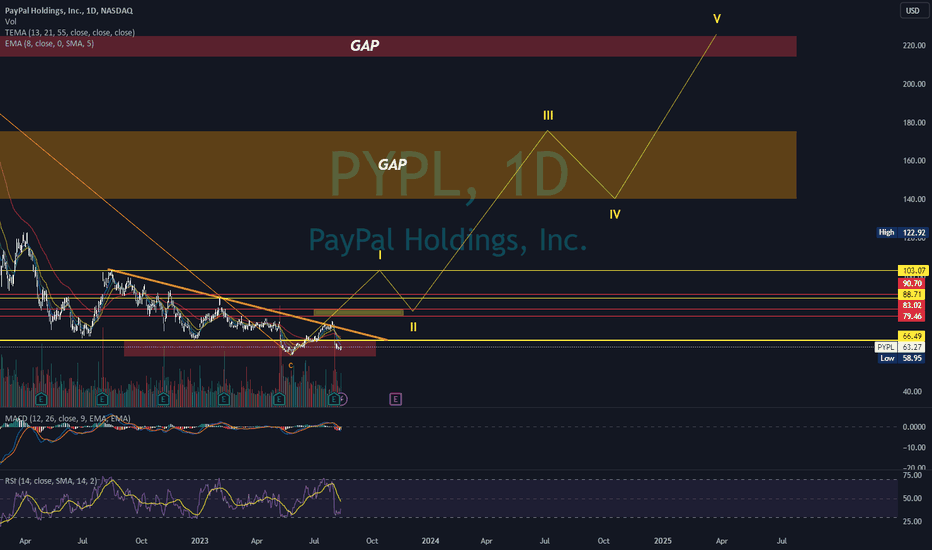Click the 90.70 red price label
Screen dimensions: 932x550
pos(912,284)
